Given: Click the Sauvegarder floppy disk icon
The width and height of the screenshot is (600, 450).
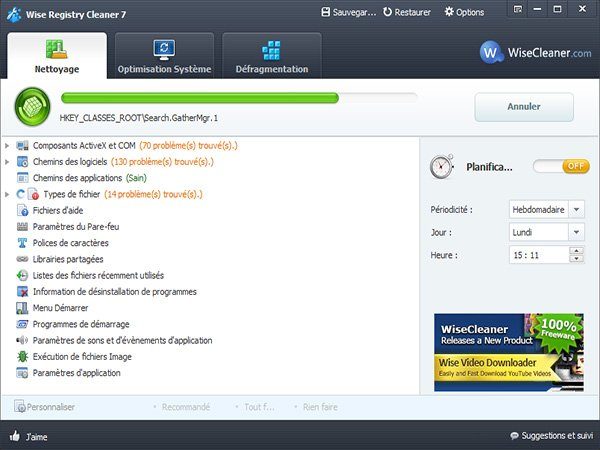Looking at the screenshot, I should [x=325, y=12].
